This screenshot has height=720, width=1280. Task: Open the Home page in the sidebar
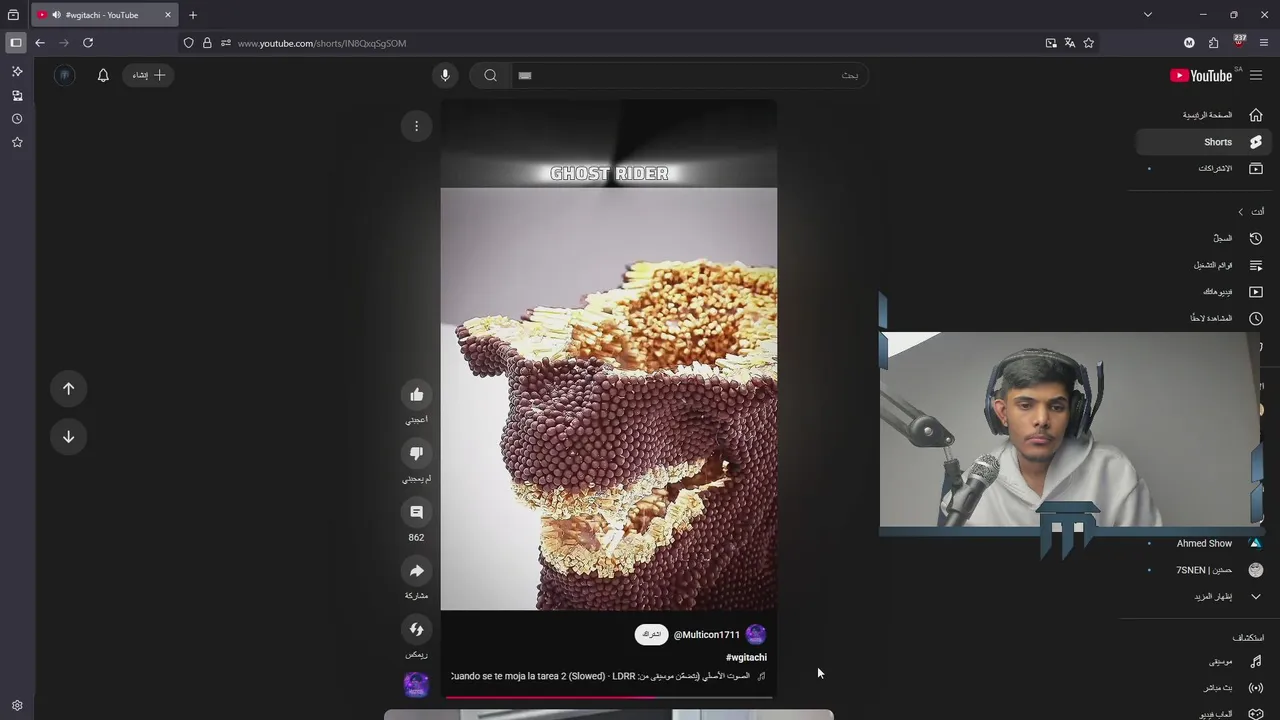[x=1203, y=115]
